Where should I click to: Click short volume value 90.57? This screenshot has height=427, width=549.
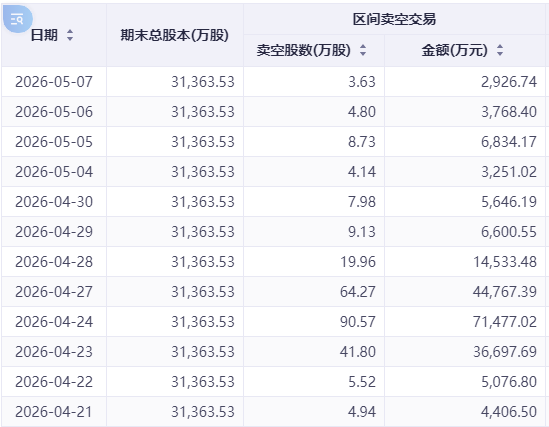[358, 322]
